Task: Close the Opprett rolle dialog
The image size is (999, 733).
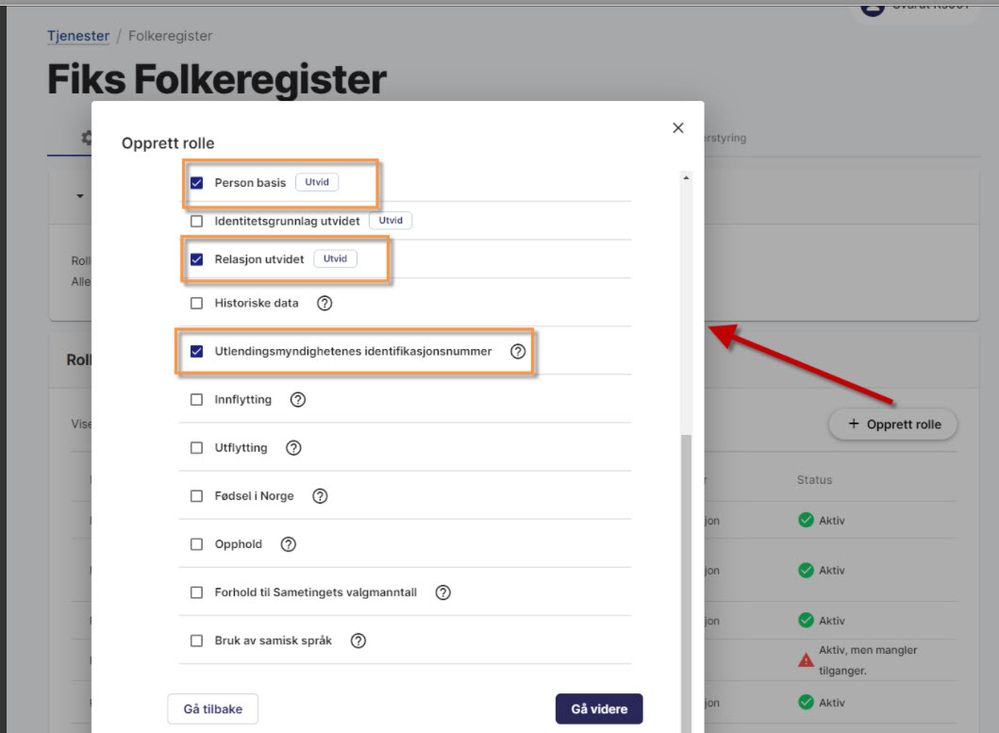Action: pos(678,128)
